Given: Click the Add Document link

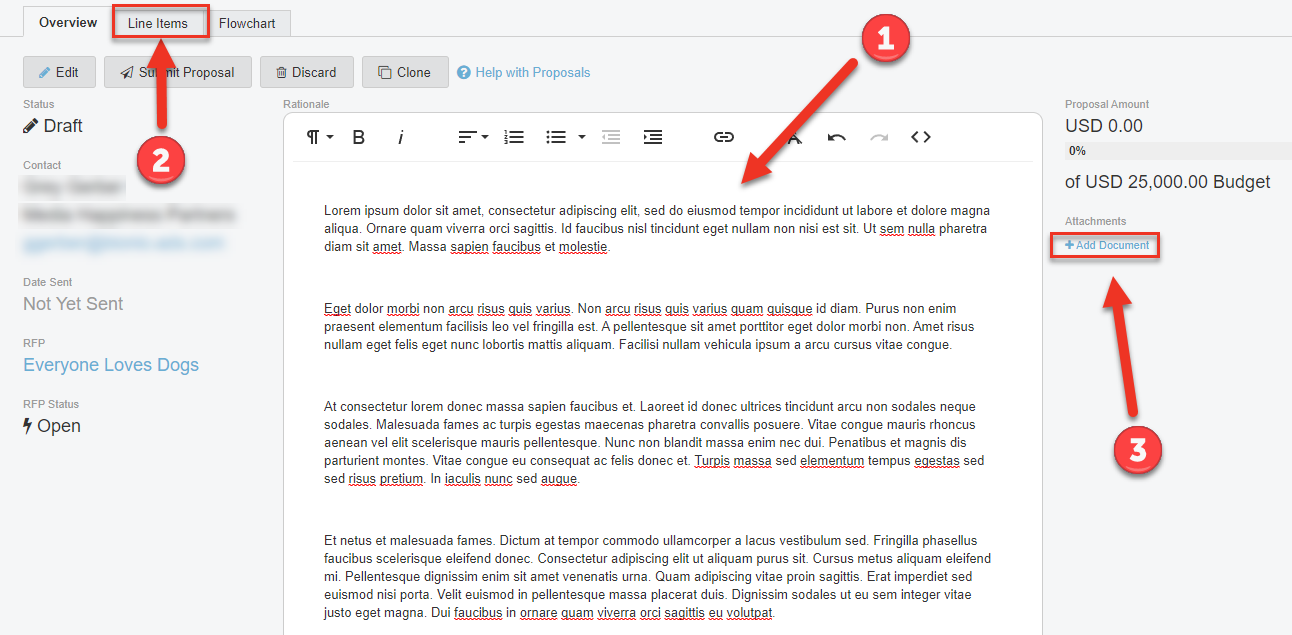Looking at the screenshot, I should point(1106,245).
